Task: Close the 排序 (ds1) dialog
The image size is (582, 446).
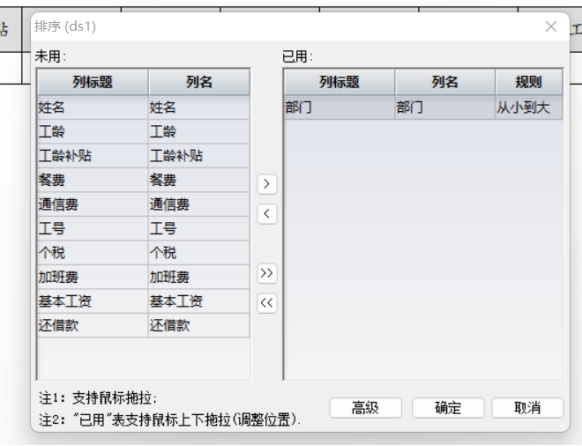Action: coord(551,26)
